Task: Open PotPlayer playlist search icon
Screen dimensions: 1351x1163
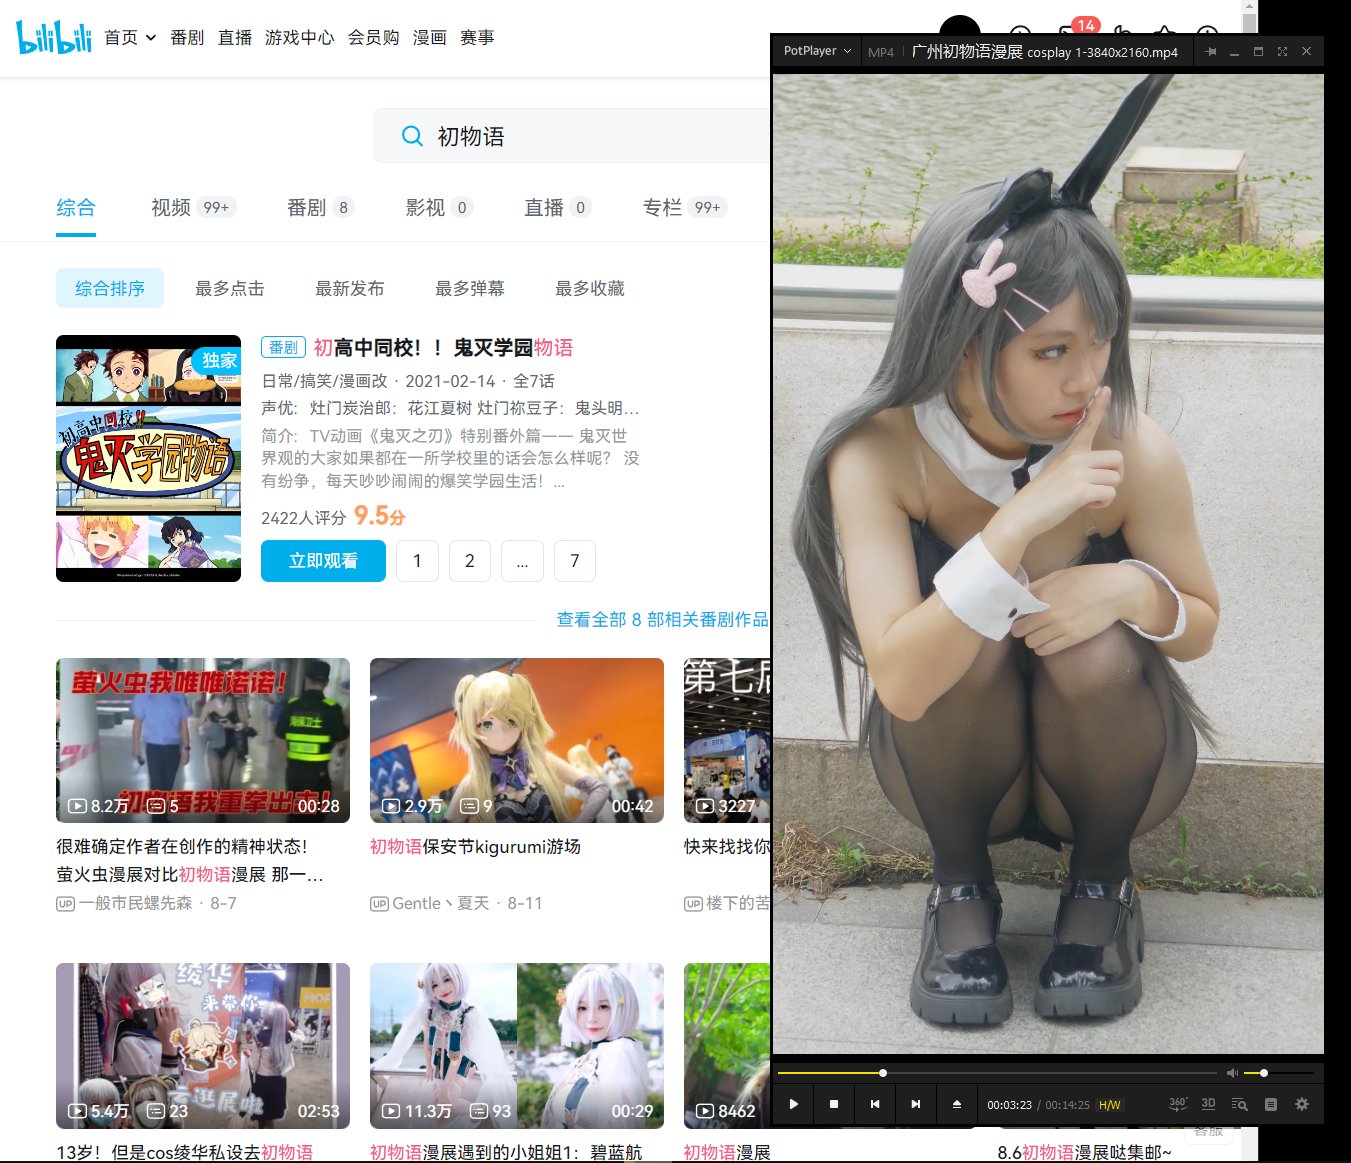Action: 1239,1104
